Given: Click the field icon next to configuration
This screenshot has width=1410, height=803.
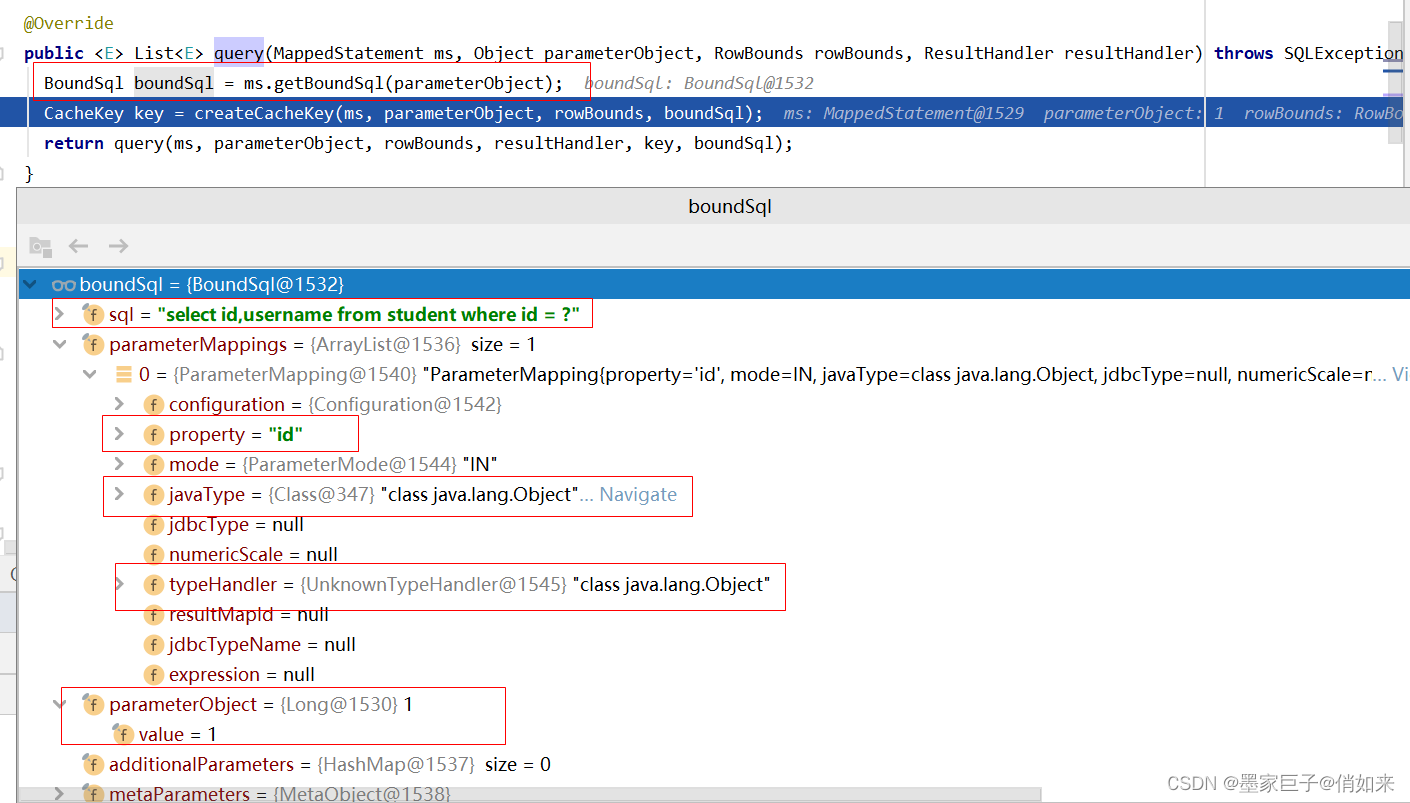Looking at the screenshot, I should tap(153, 405).
